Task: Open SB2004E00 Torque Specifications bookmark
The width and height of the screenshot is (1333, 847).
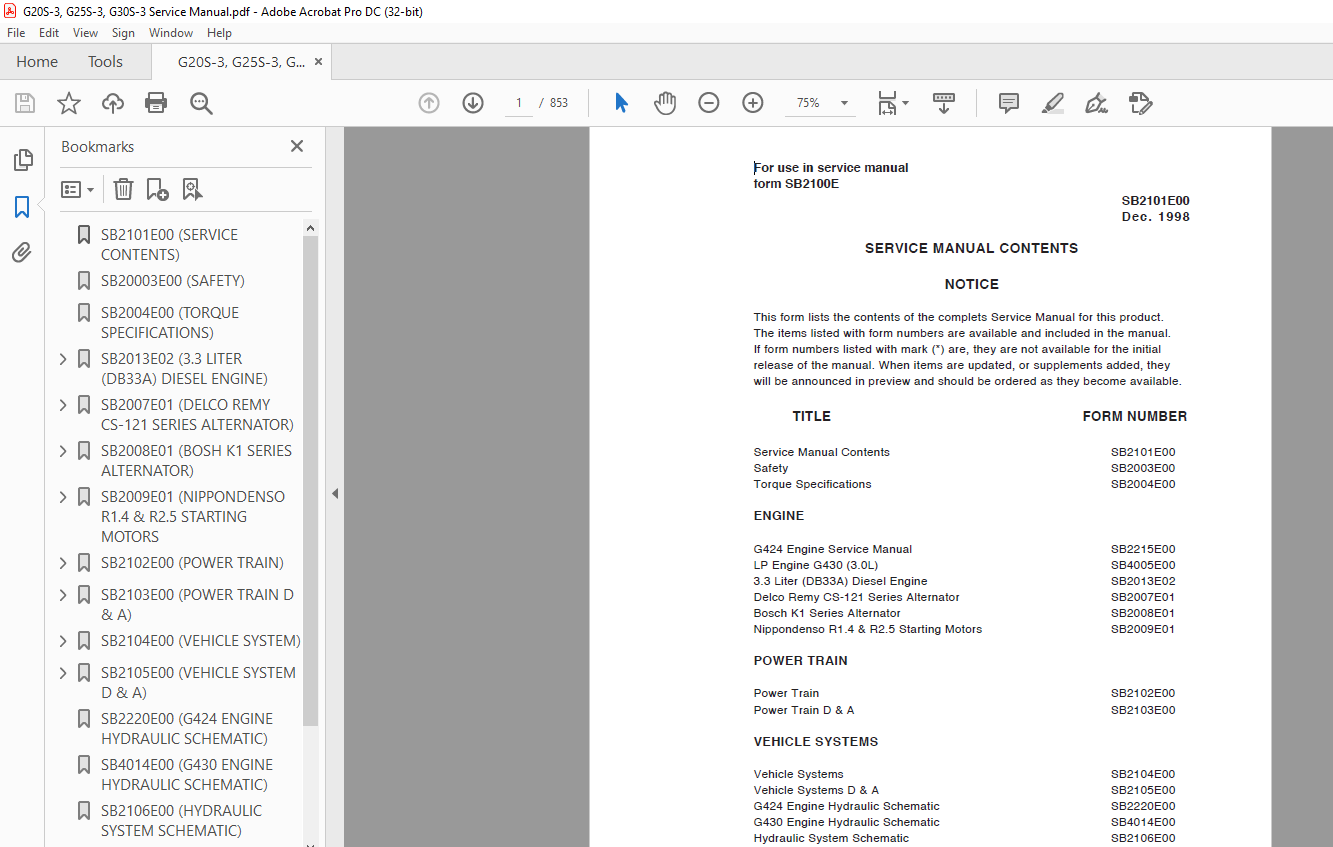Action: pyautogui.click(x=169, y=323)
